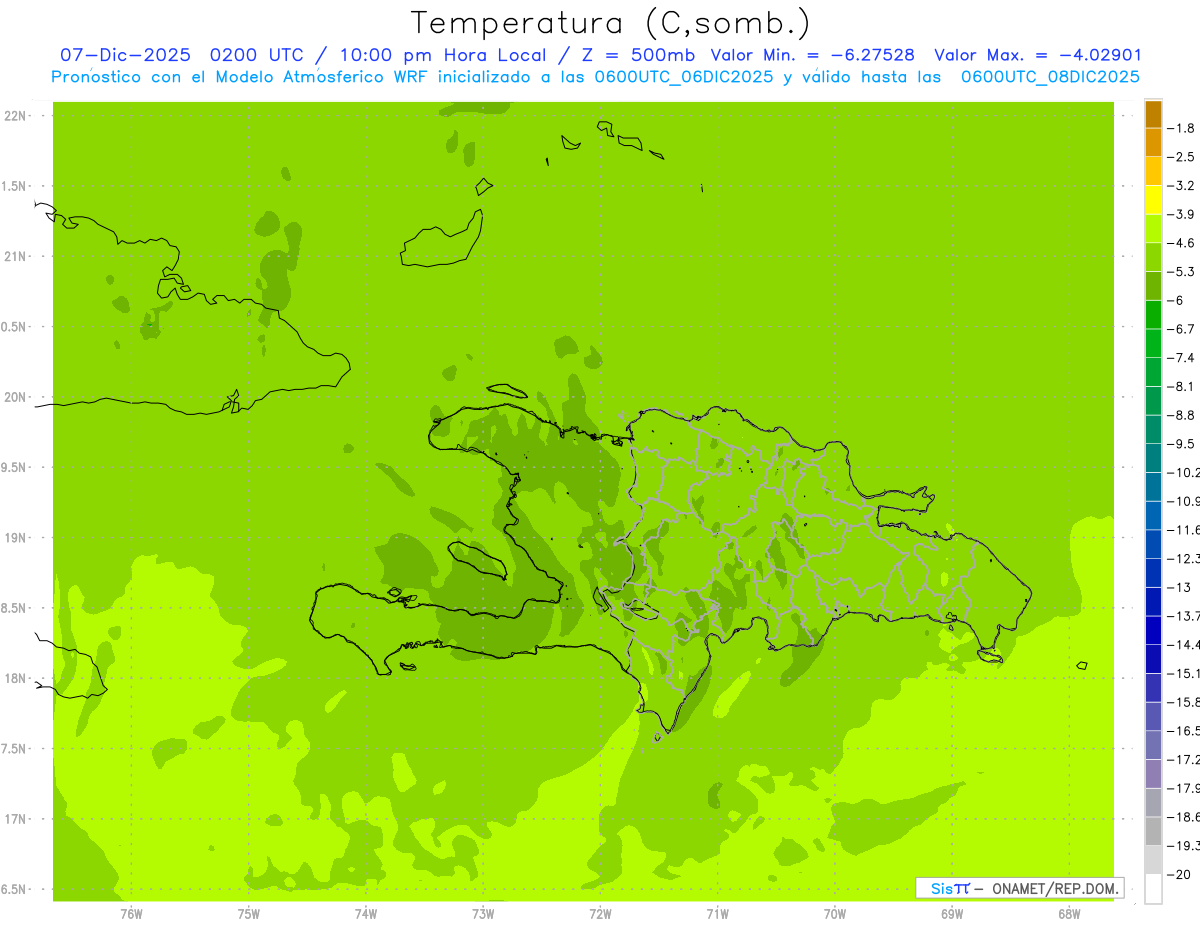This screenshot has width=1200, height=927.
Task: Click the '73W' longitude axis label
Action: click(x=483, y=913)
